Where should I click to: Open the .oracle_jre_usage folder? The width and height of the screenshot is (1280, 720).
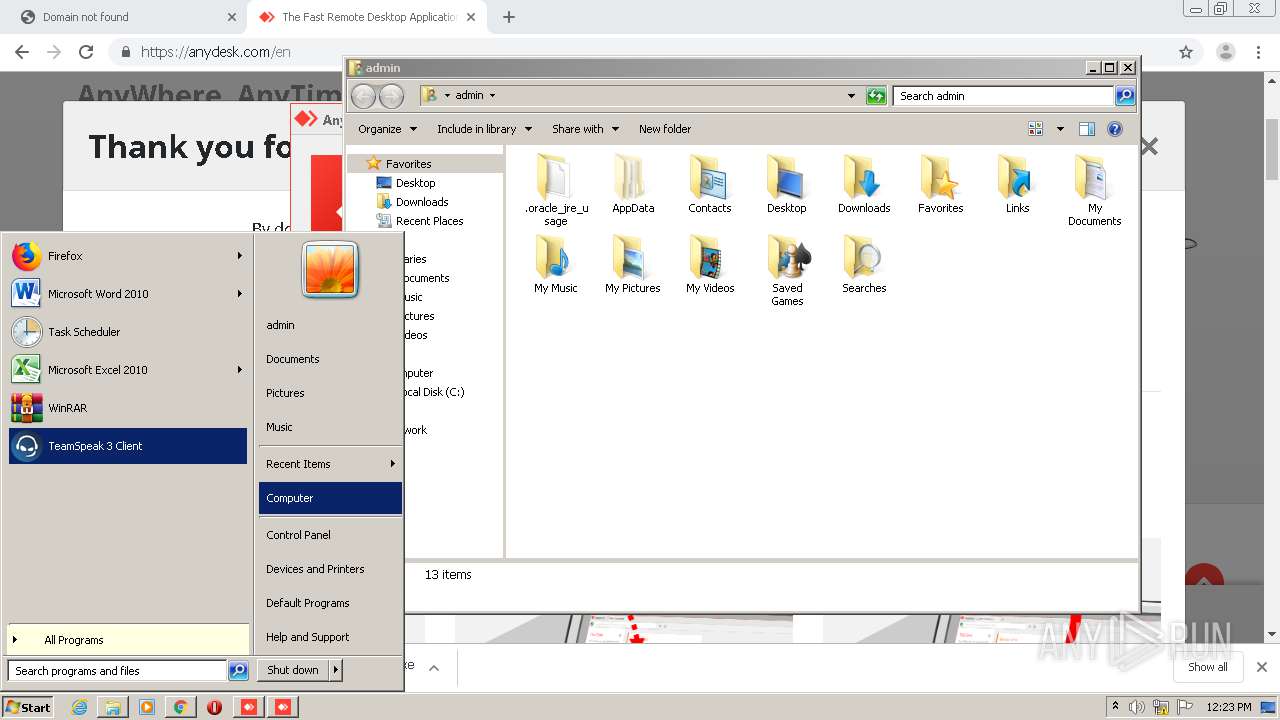[x=556, y=190]
